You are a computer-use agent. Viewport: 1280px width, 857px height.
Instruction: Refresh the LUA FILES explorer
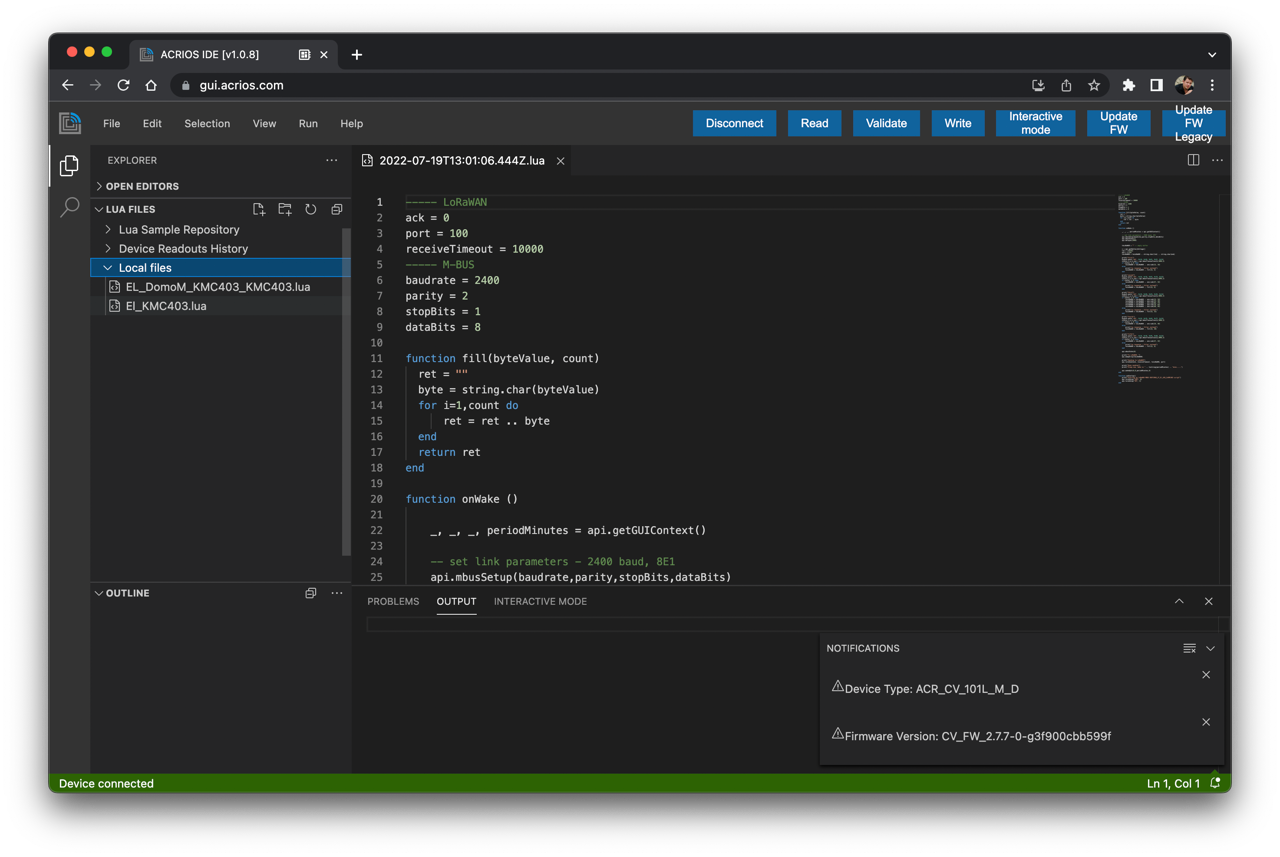click(311, 209)
